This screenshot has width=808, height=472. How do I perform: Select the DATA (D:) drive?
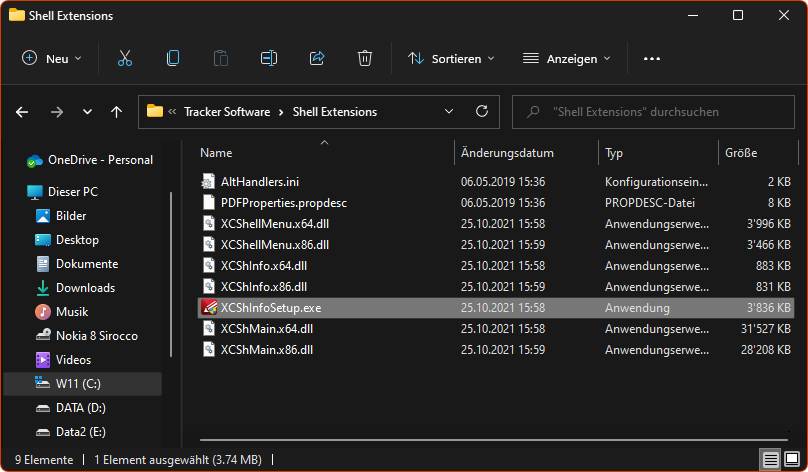[71, 408]
